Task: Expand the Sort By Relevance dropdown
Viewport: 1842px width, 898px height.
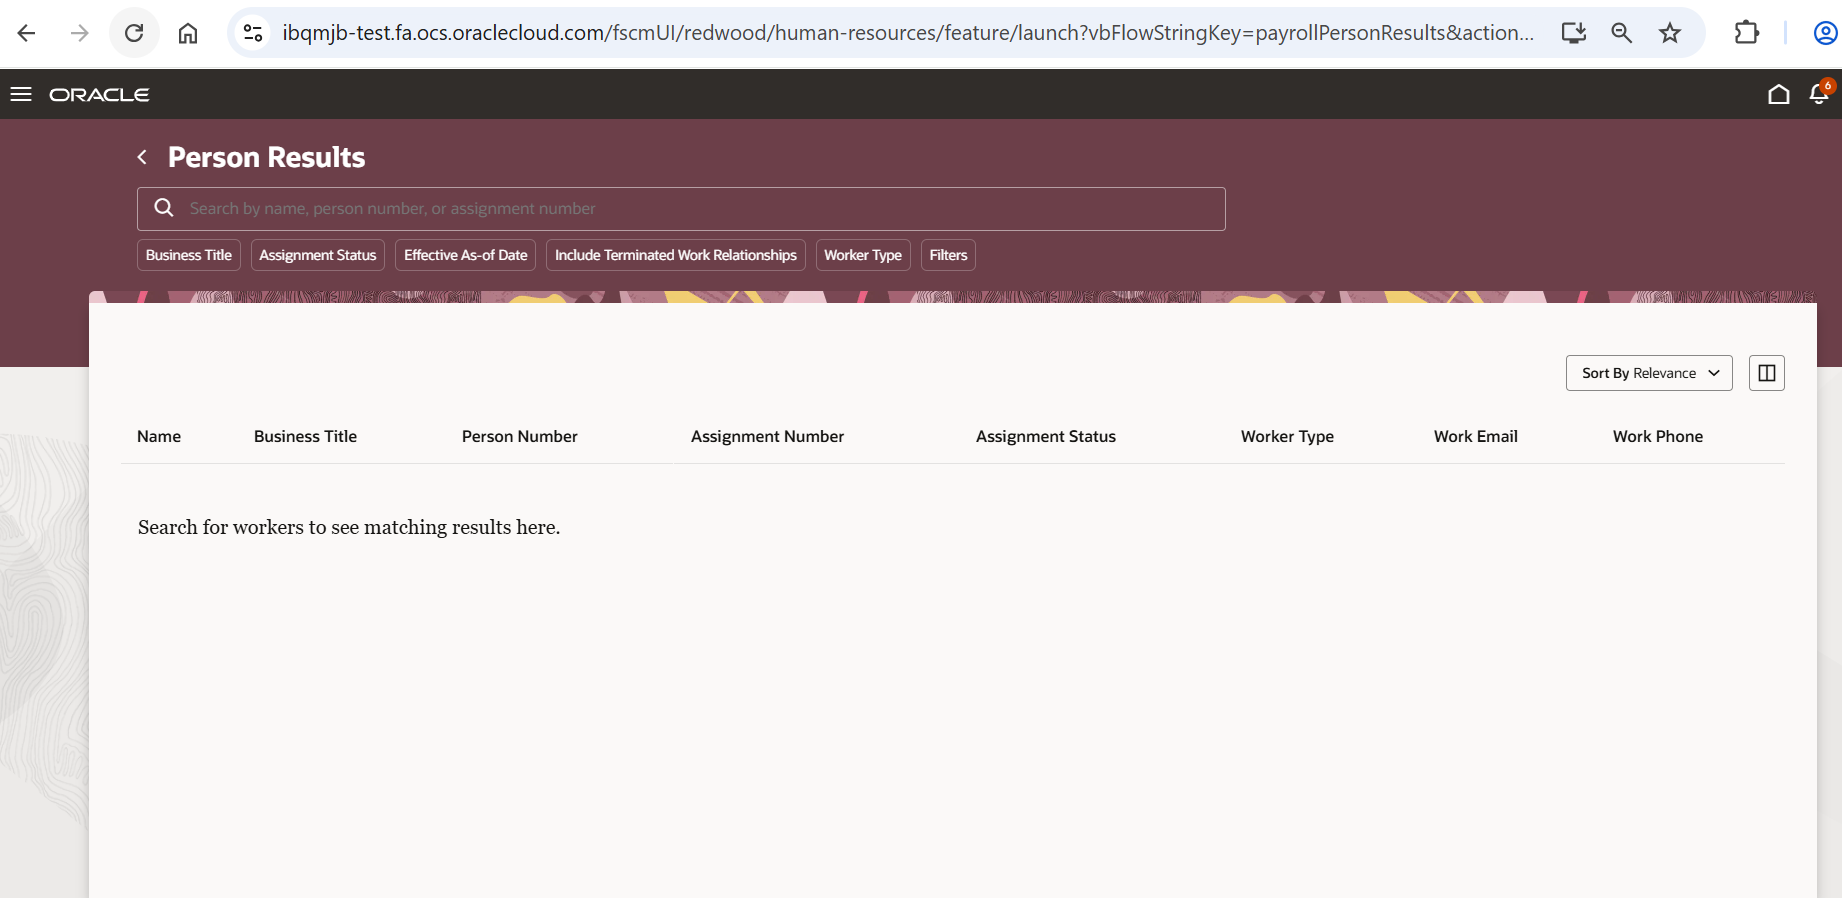Action: (1649, 373)
